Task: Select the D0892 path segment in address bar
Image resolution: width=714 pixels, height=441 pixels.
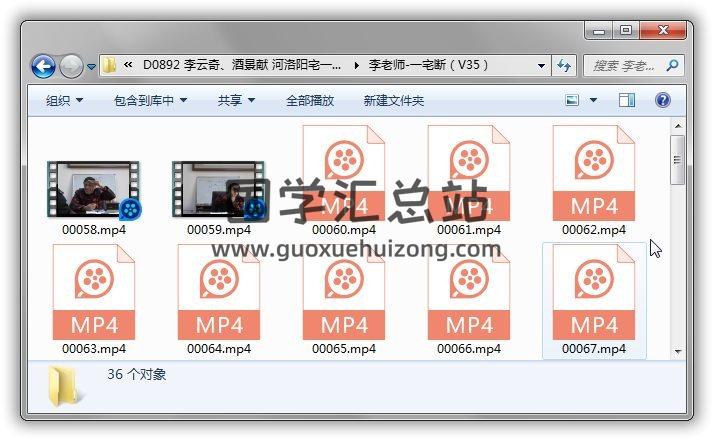Action: point(242,65)
